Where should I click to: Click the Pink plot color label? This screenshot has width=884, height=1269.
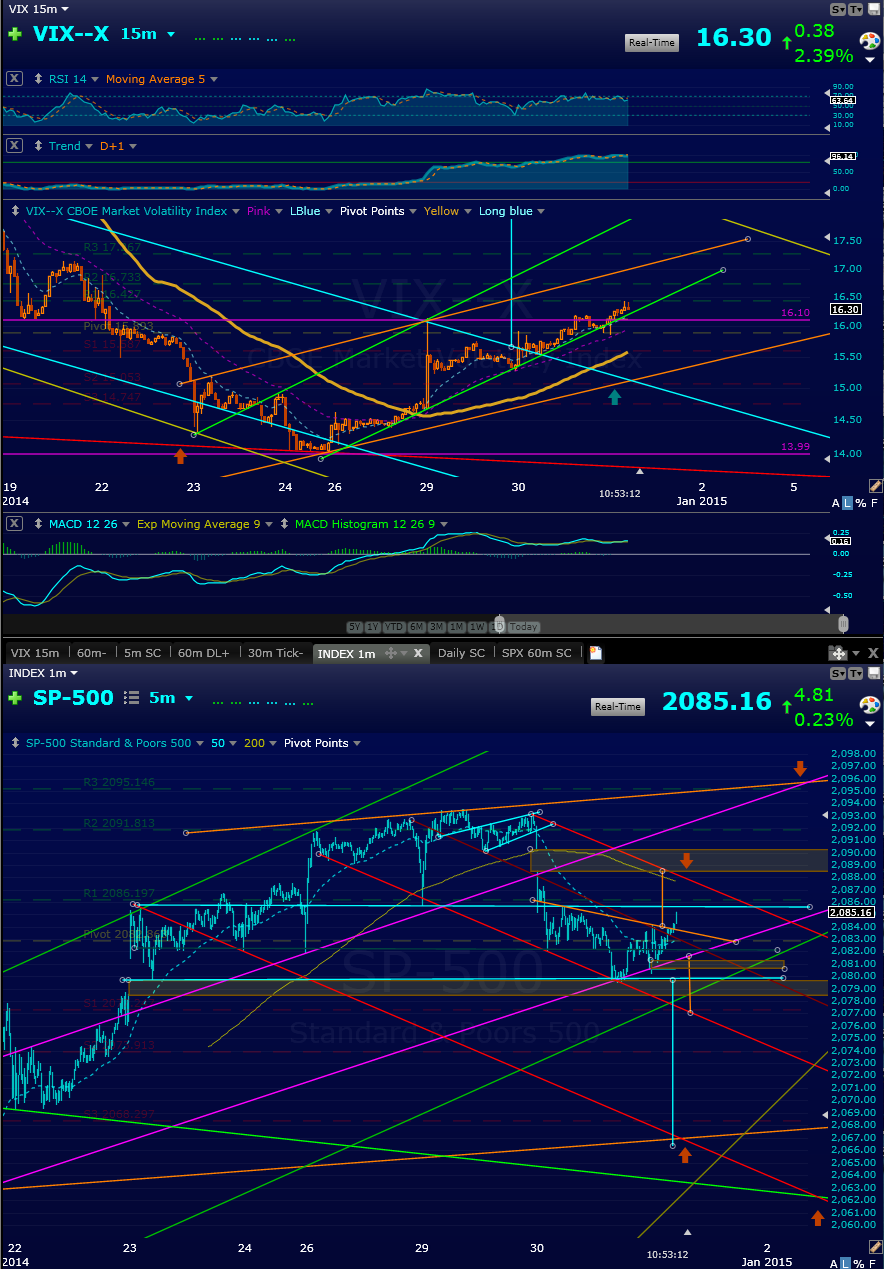click(x=258, y=211)
